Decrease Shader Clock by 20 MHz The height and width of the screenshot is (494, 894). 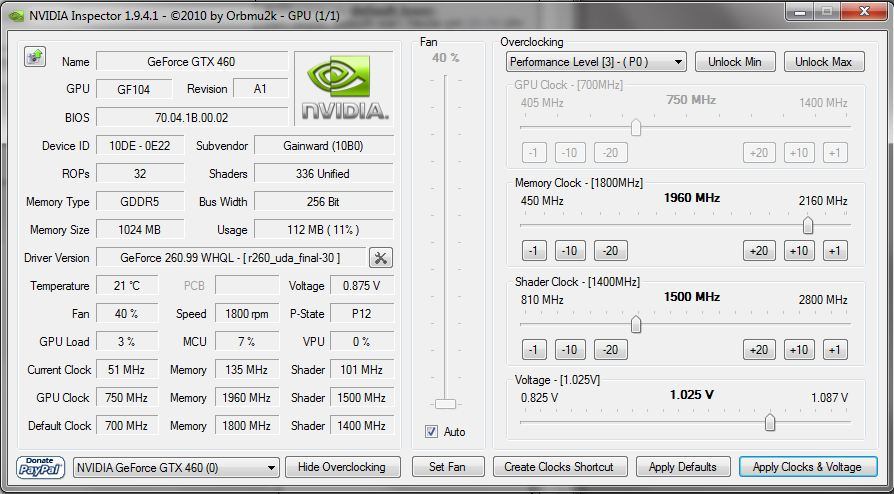[611, 350]
